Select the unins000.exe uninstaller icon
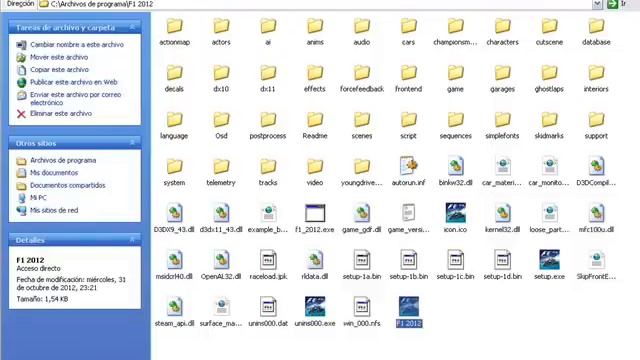This screenshot has height=360, width=640. click(x=315, y=307)
